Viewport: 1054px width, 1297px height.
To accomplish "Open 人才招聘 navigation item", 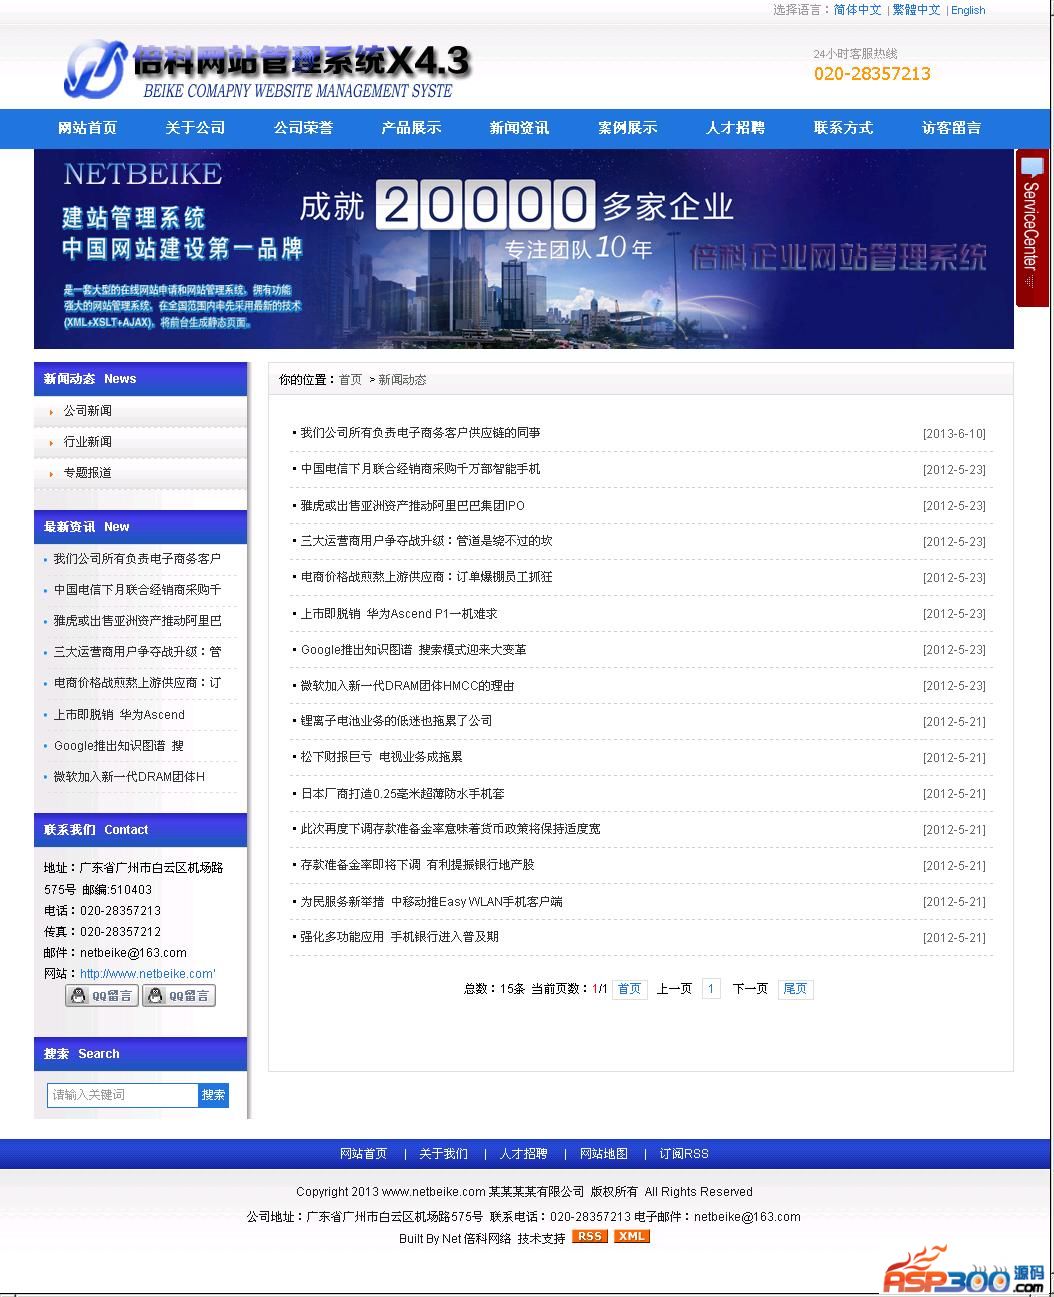I will pyautogui.click(x=735, y=128).
